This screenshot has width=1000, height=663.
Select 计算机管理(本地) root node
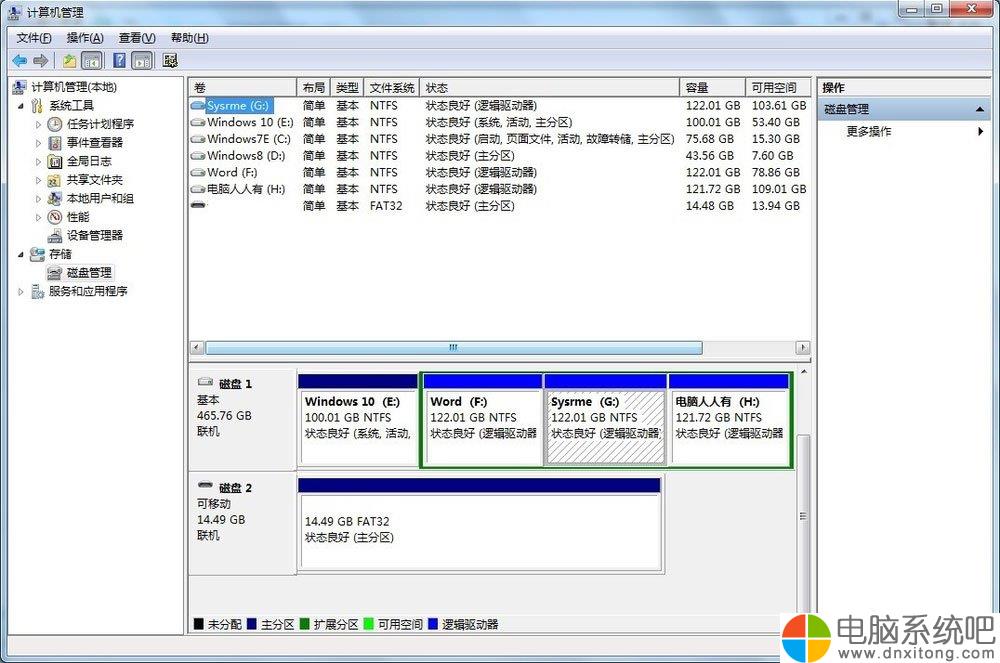tap(74, 87)
